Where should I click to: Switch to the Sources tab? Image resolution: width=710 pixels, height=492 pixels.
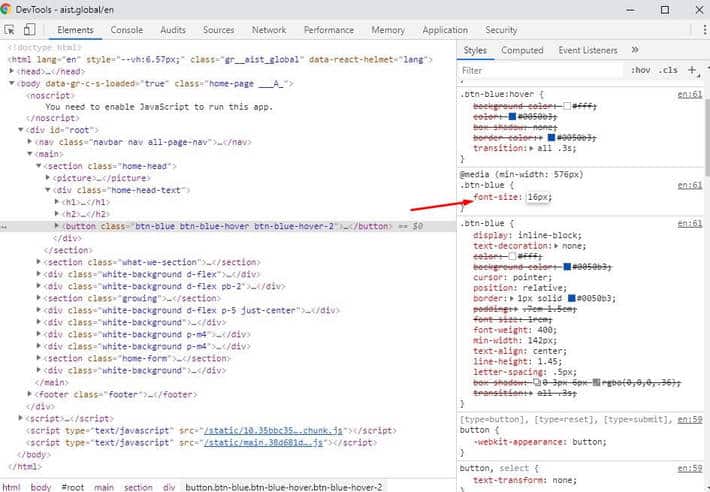218,30
